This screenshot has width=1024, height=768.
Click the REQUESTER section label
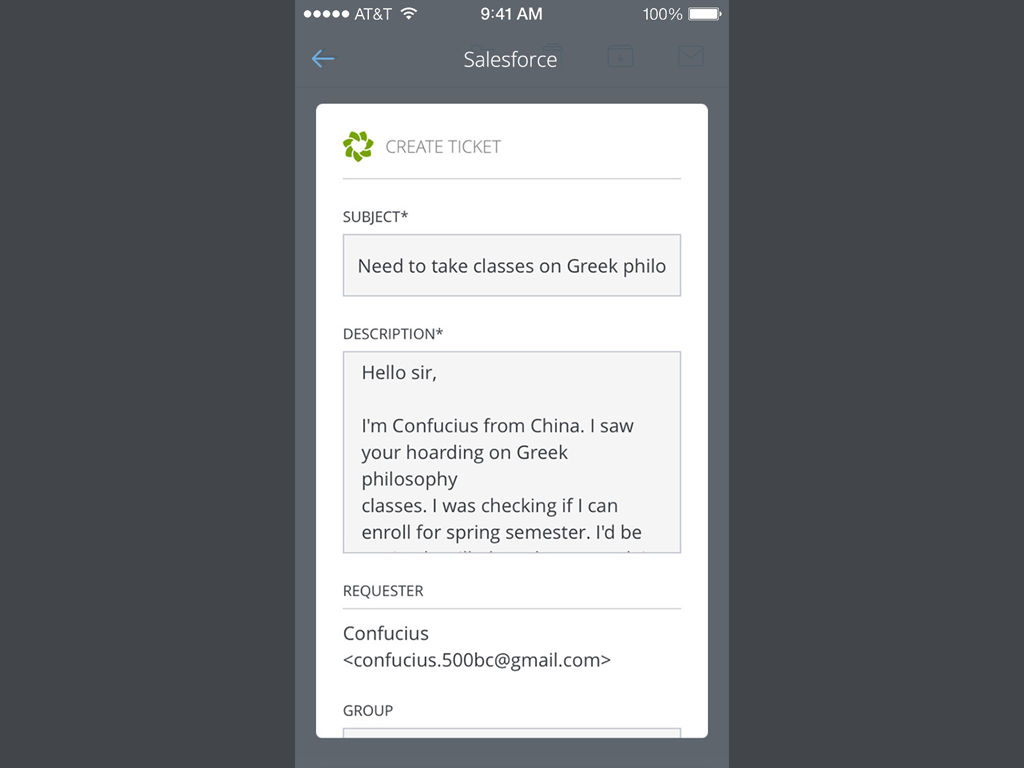point(383,591)
